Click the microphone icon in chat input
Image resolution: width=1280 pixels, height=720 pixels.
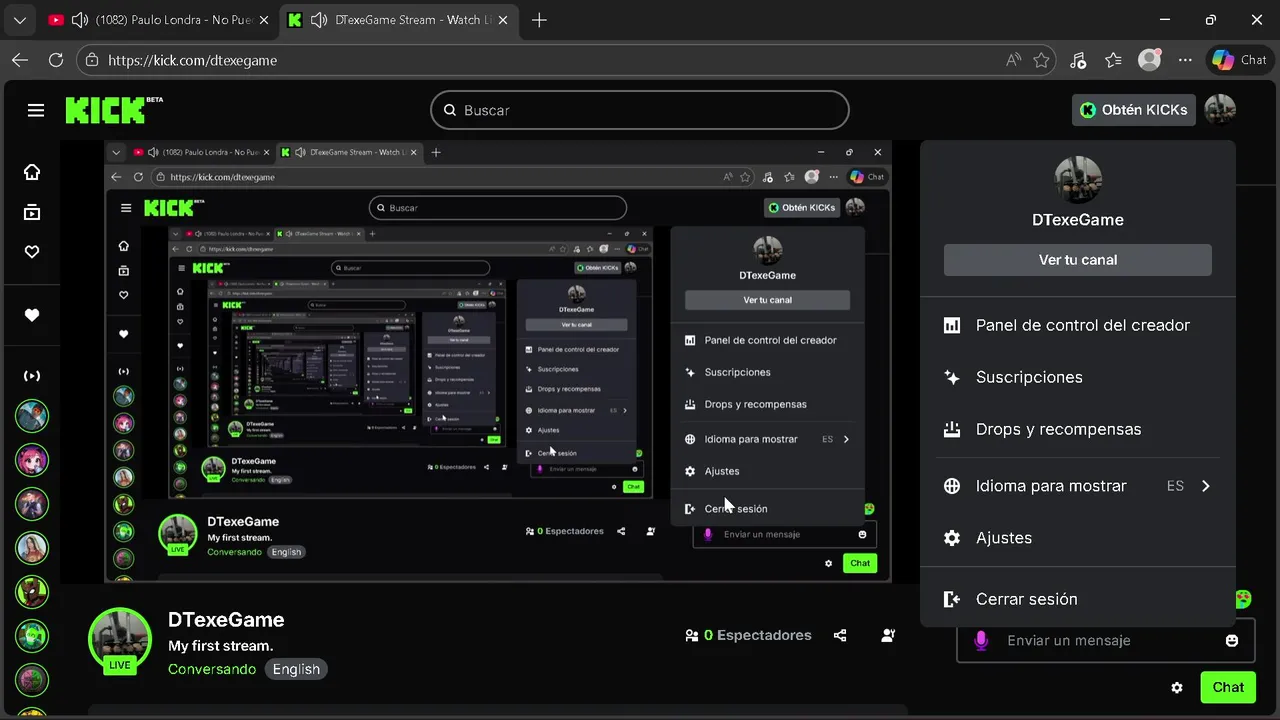tap(981, 640)
